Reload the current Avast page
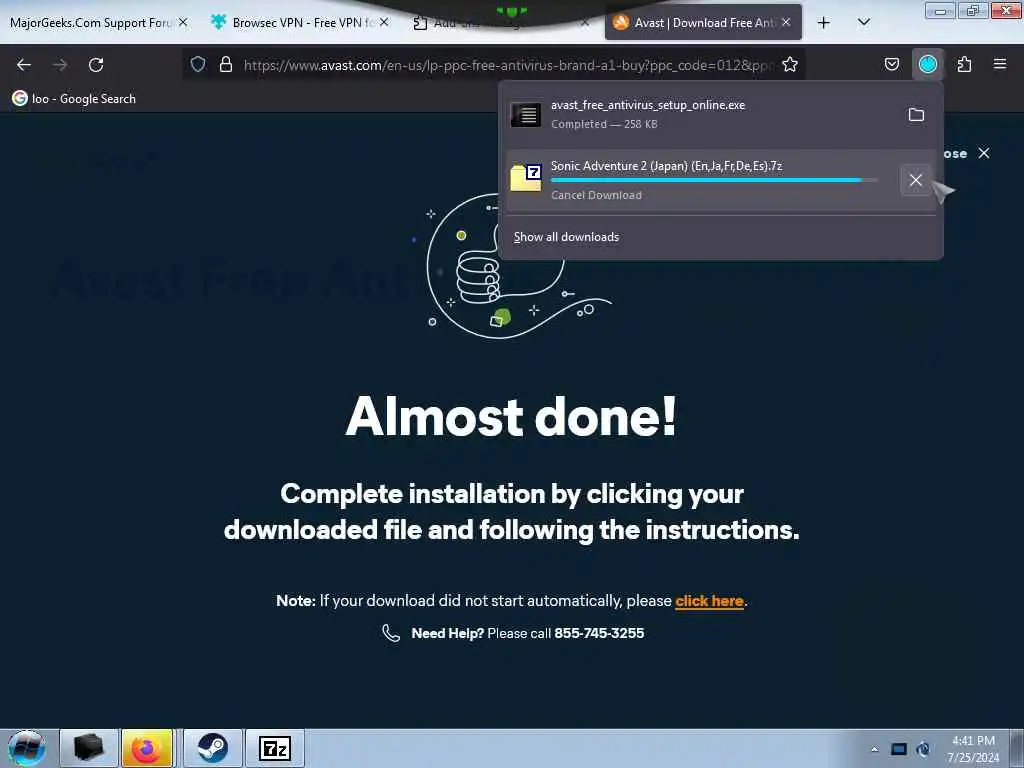 click(96, 65)
